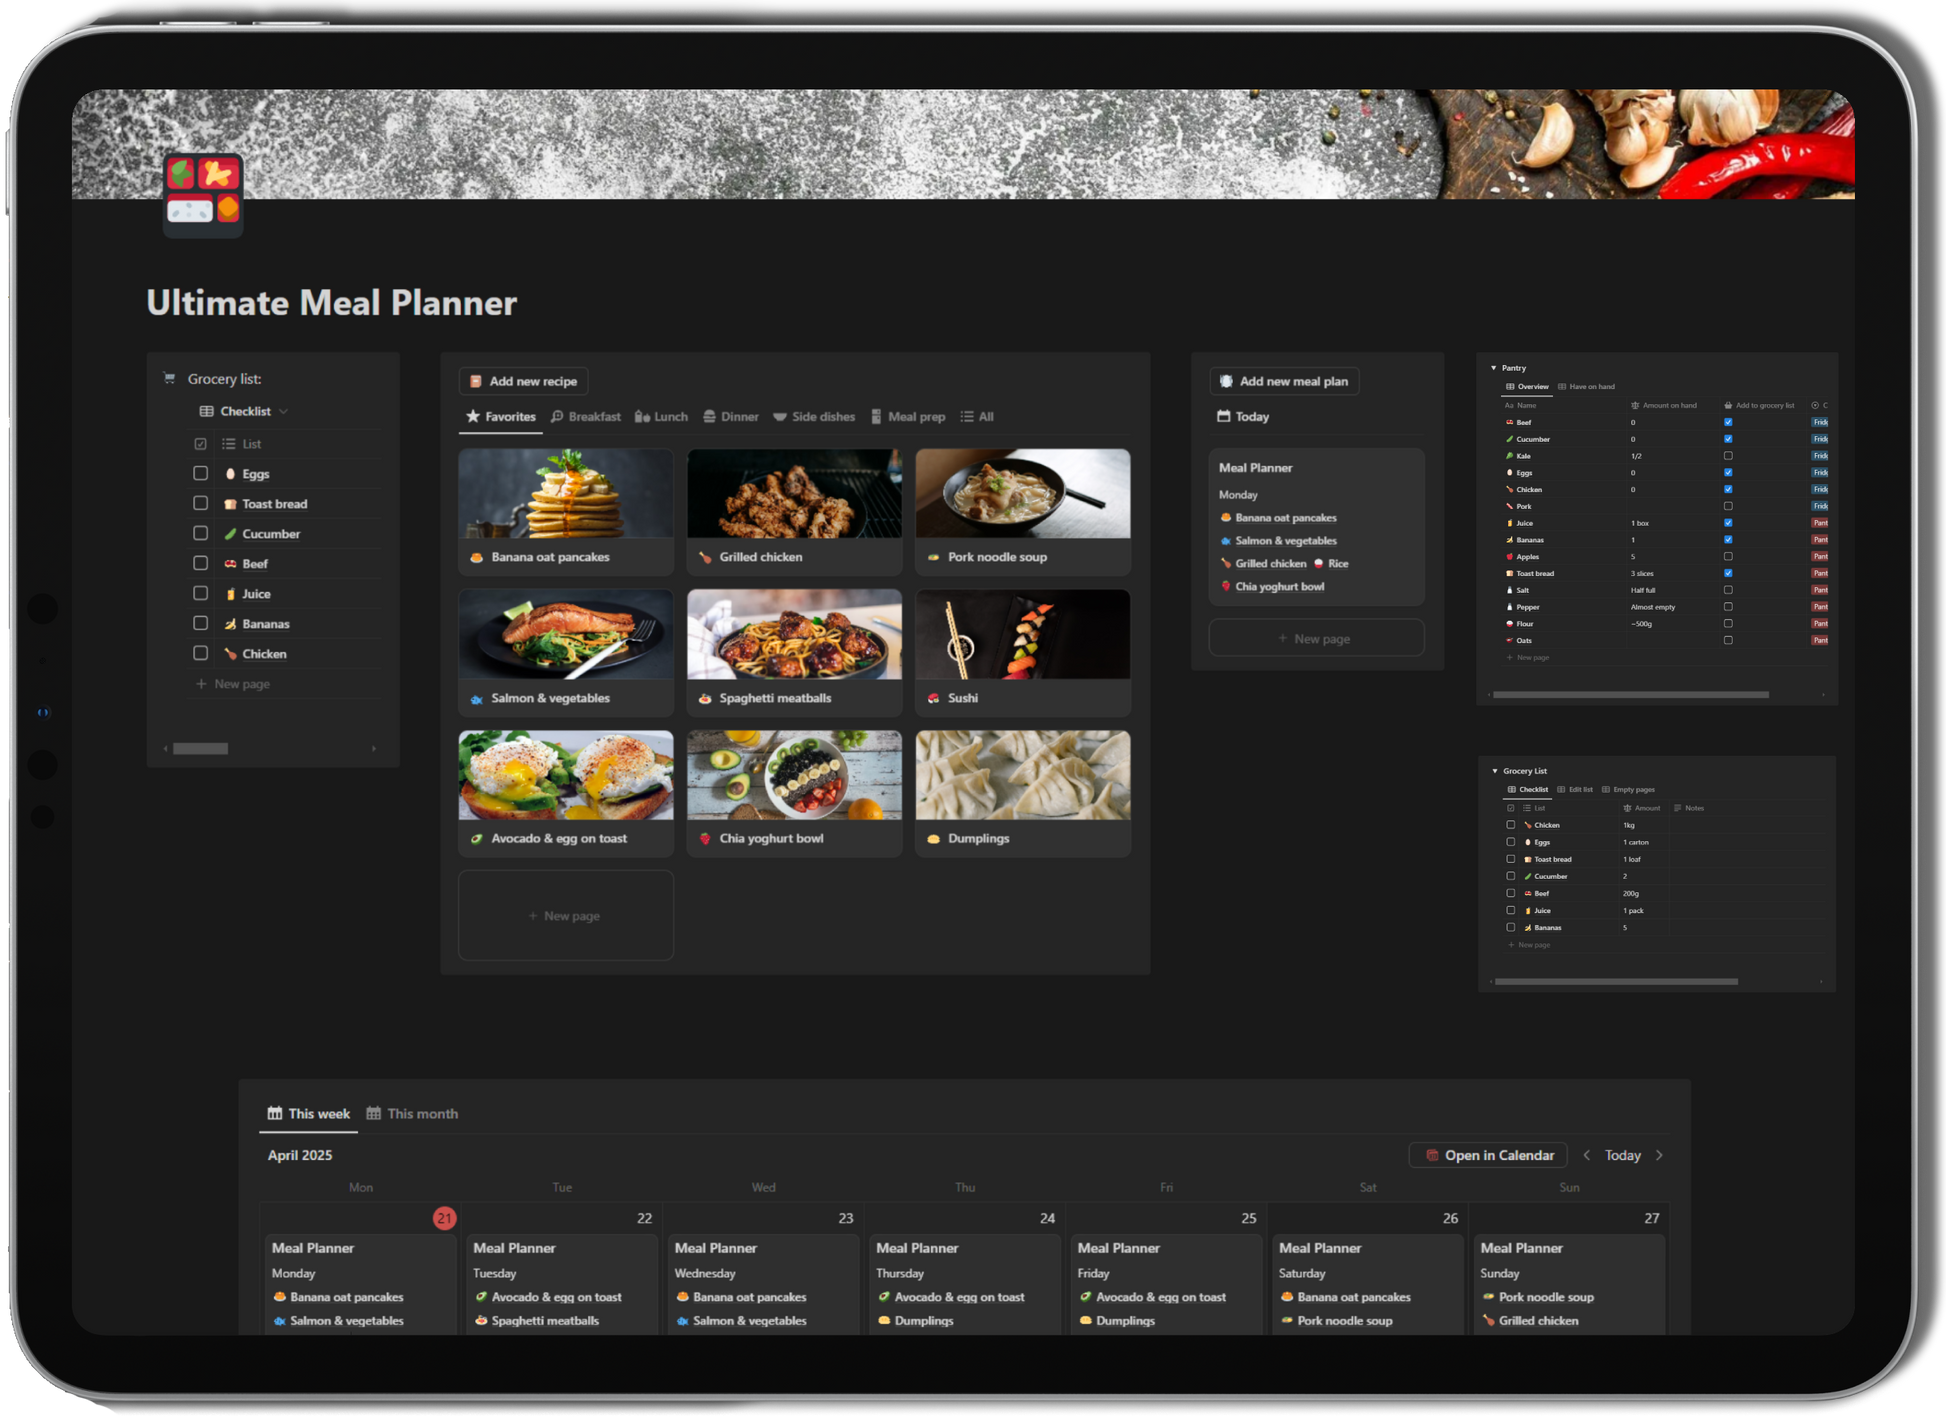The height and width of the screenshot is (1422, 1946).
Task: Go to previous week with left arrow
Action: coord(1586,1155)
